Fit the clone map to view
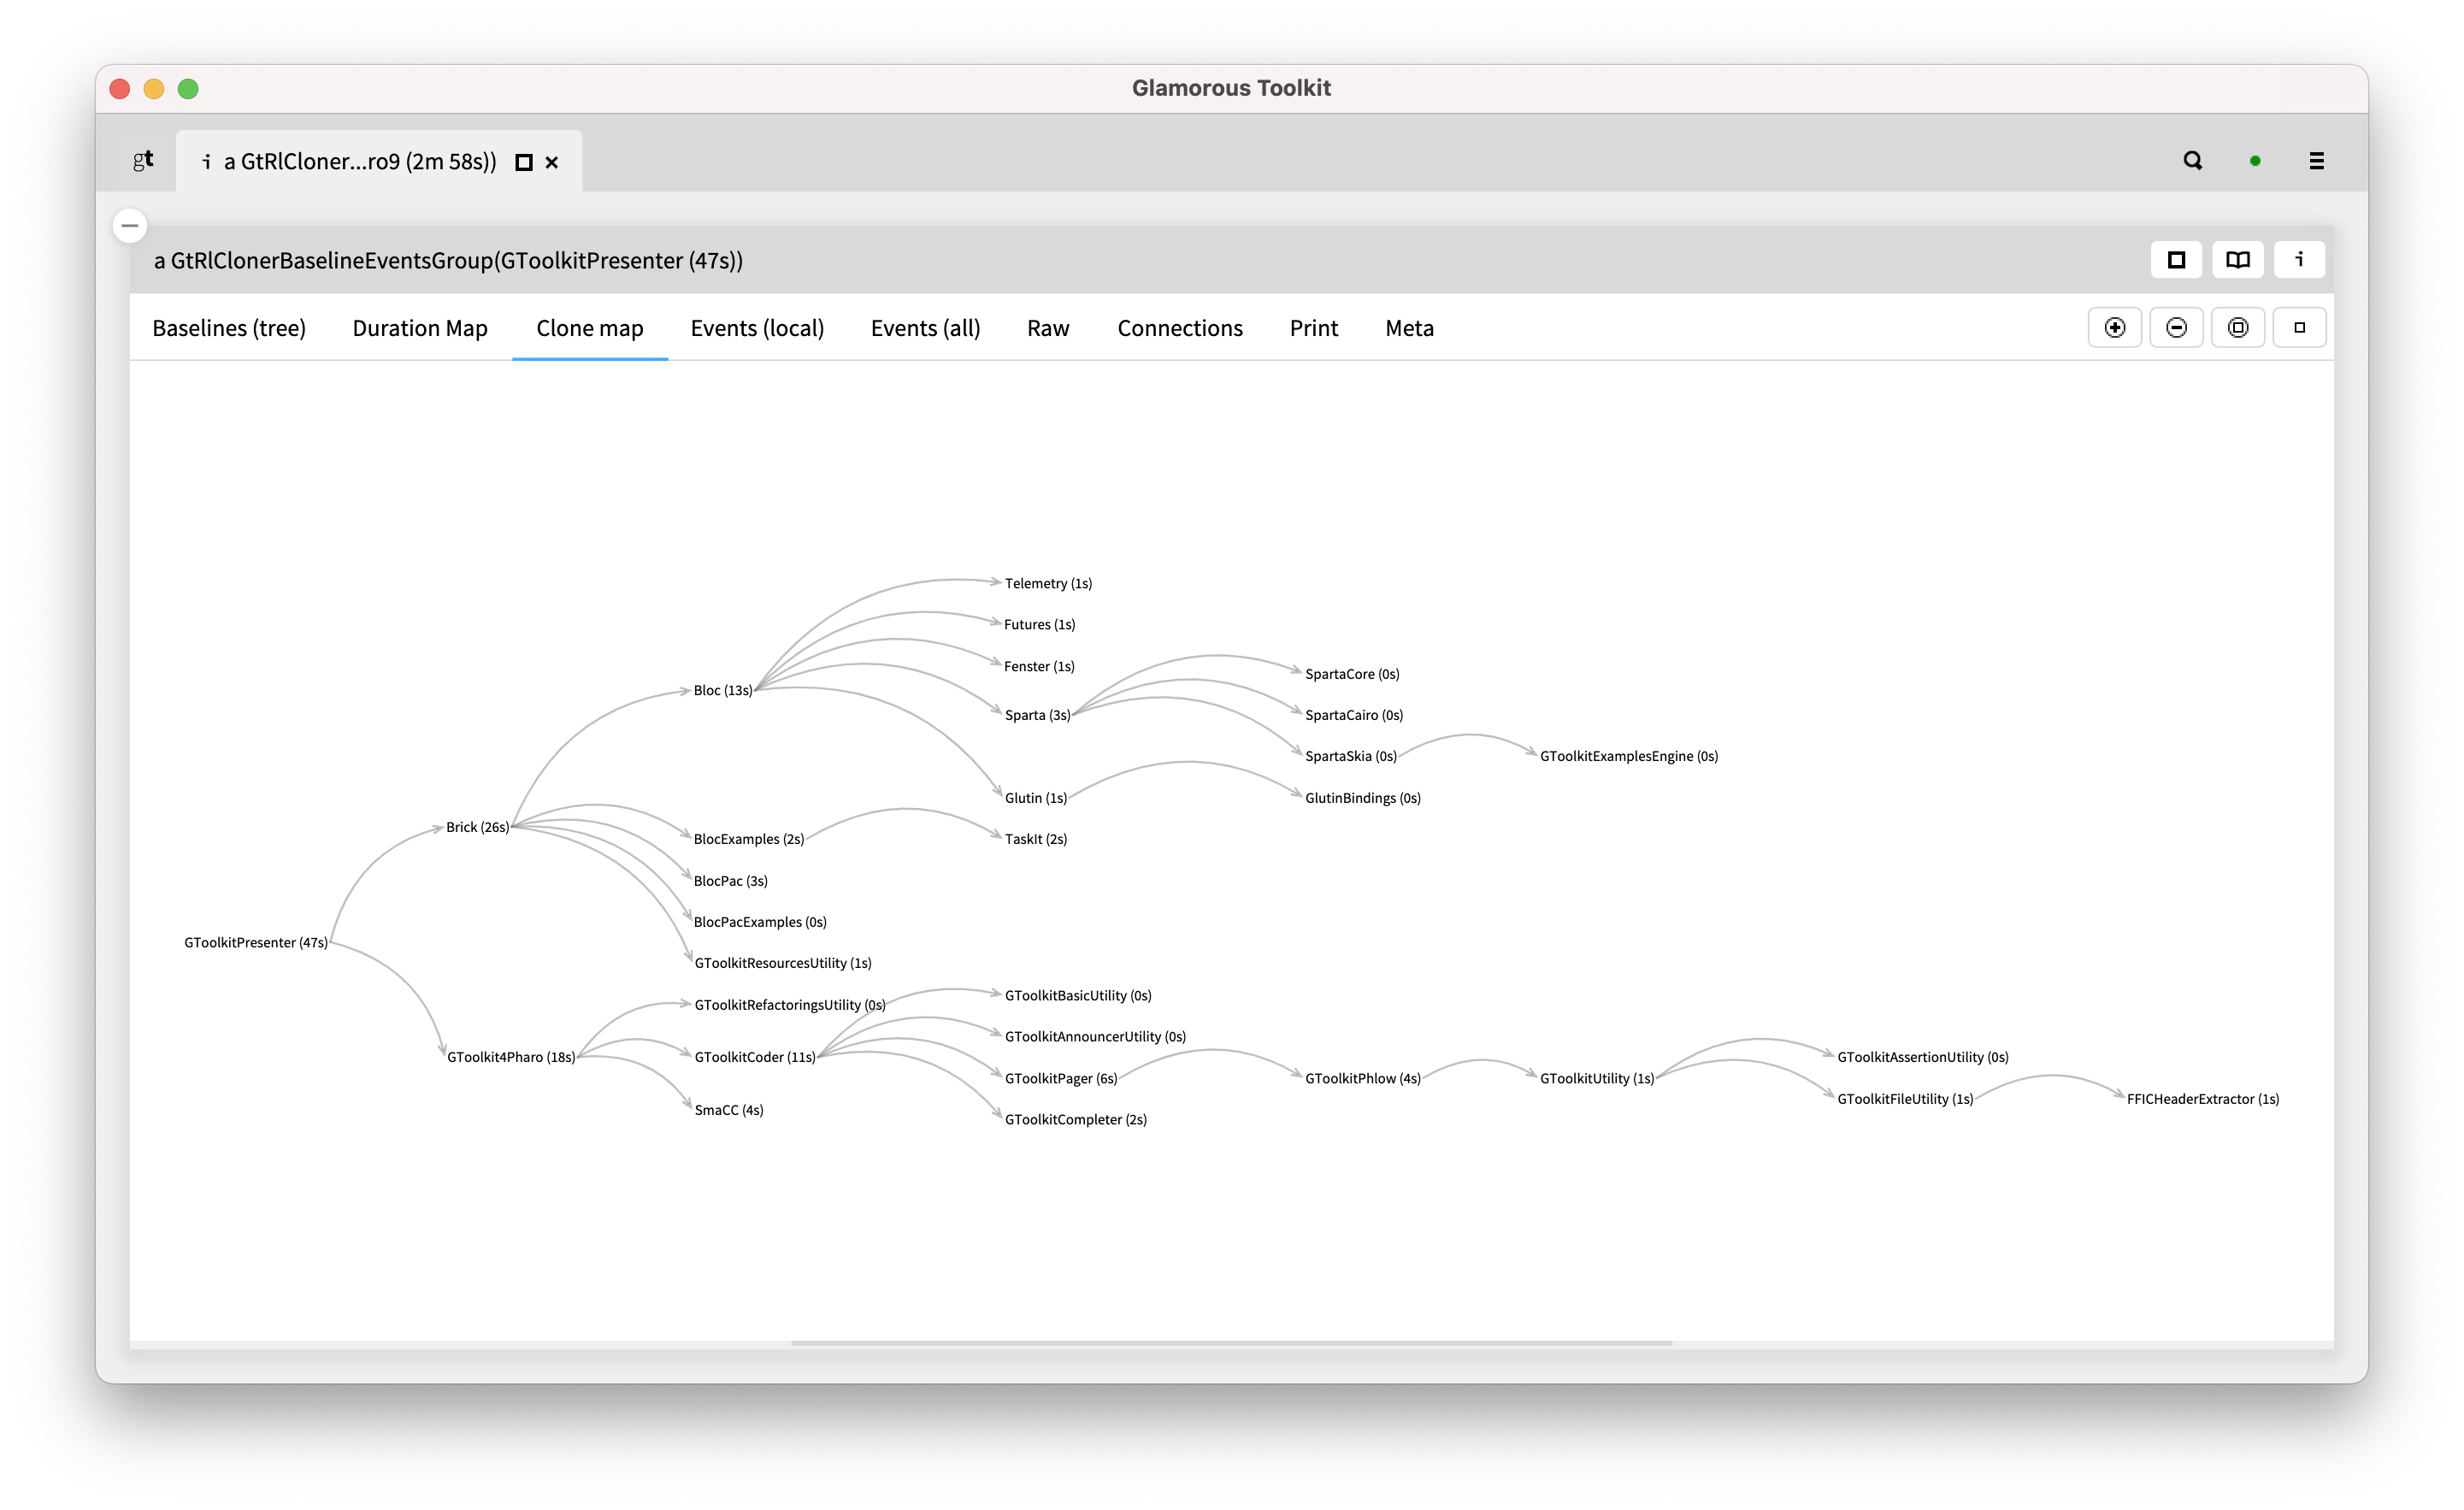This screenshot has width=2464, height=1510. (x=2238, y=327)
